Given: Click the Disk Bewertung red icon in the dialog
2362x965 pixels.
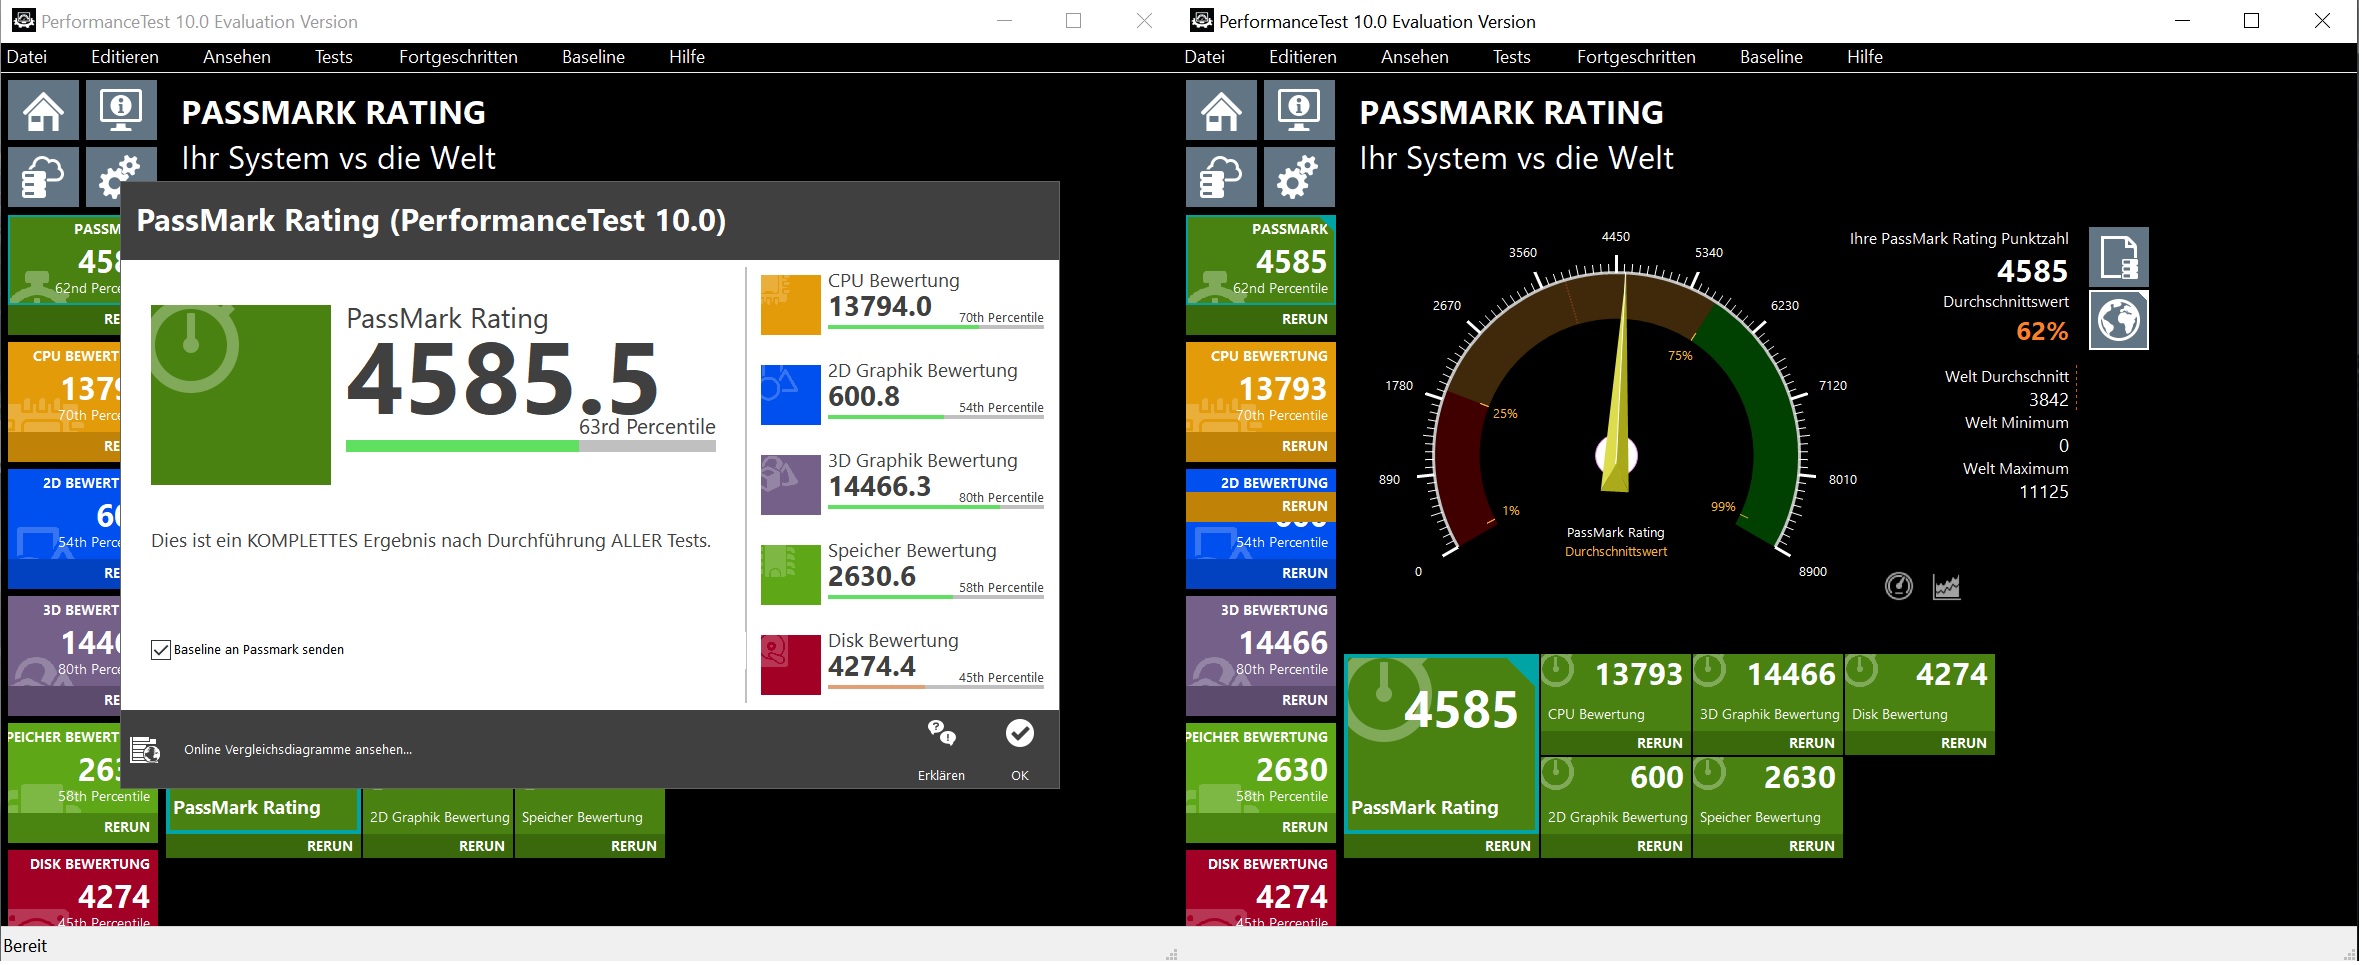Looking at the screenshot, I should click(790, 665).
